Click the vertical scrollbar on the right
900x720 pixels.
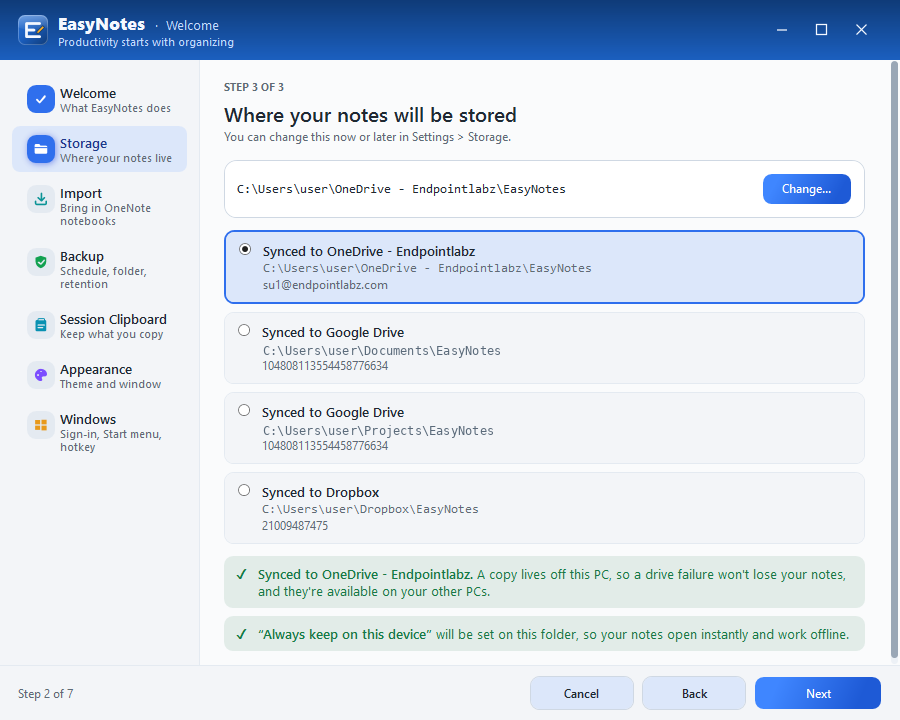point(894,359)
